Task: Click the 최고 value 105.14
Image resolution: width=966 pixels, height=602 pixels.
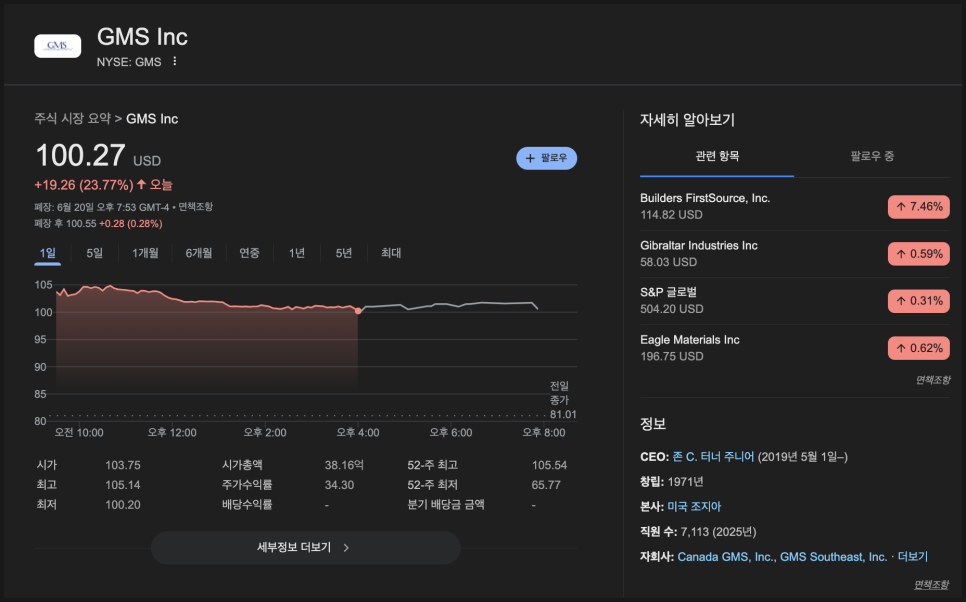Action: (x=123, y=485)
